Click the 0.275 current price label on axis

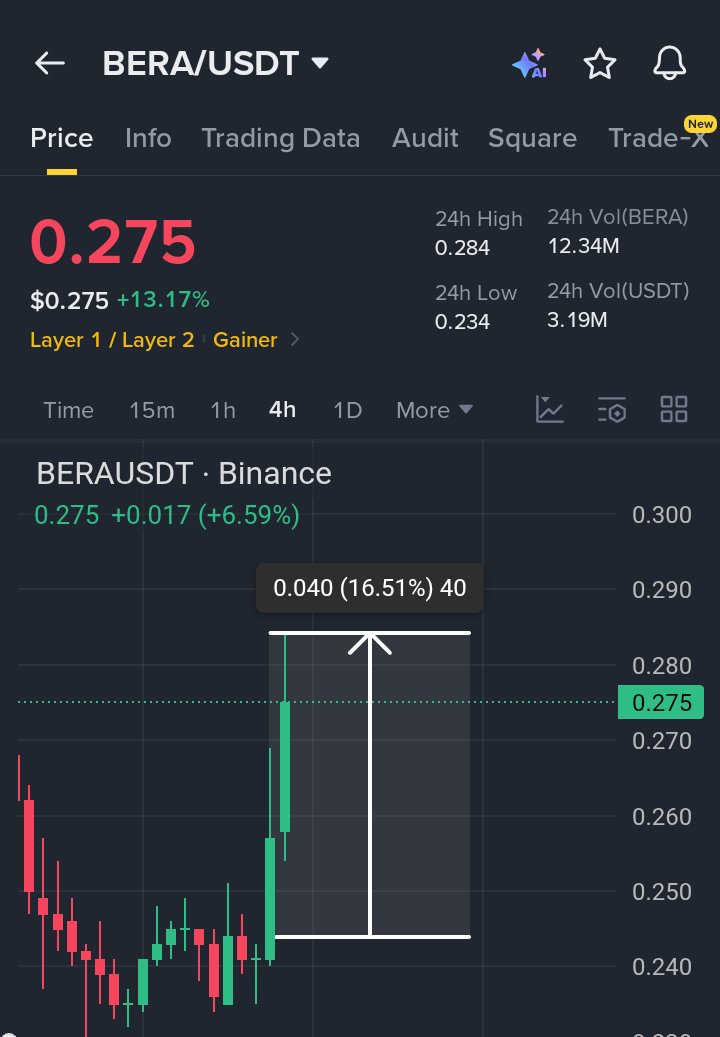click(660, 702)
